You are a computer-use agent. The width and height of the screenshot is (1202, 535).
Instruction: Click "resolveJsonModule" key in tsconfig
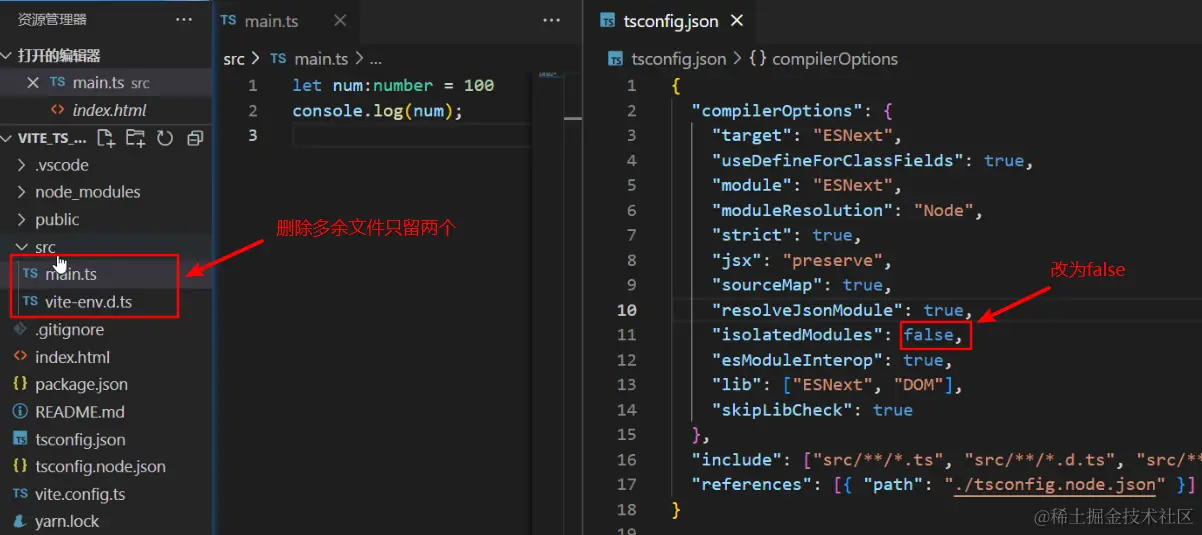(808, 310)
